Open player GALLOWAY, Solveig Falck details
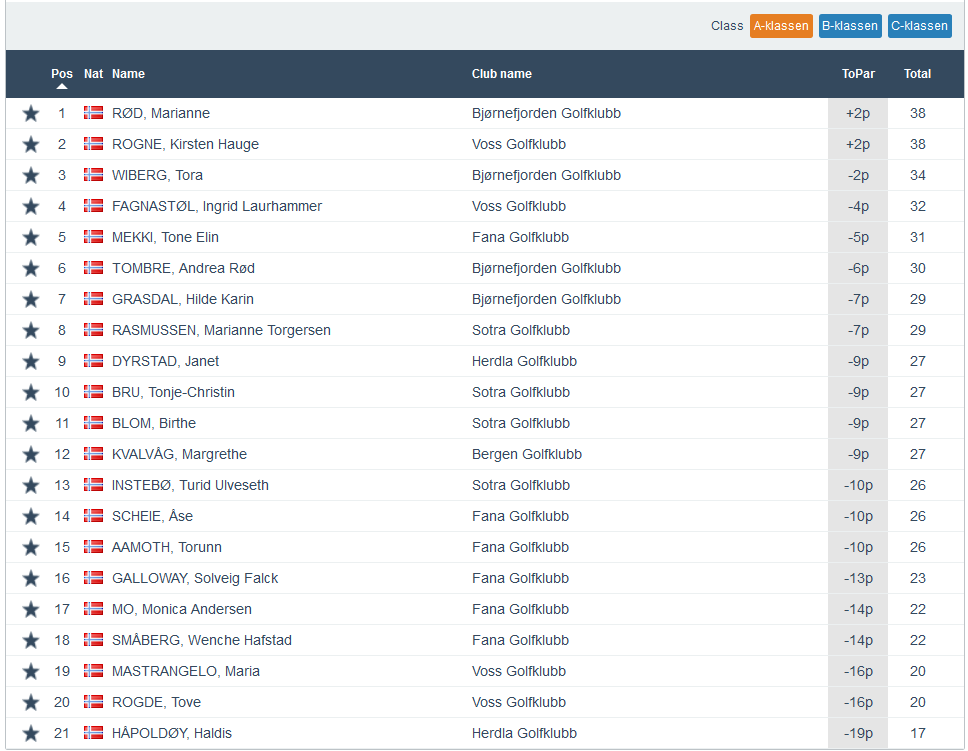 (195, 578)
